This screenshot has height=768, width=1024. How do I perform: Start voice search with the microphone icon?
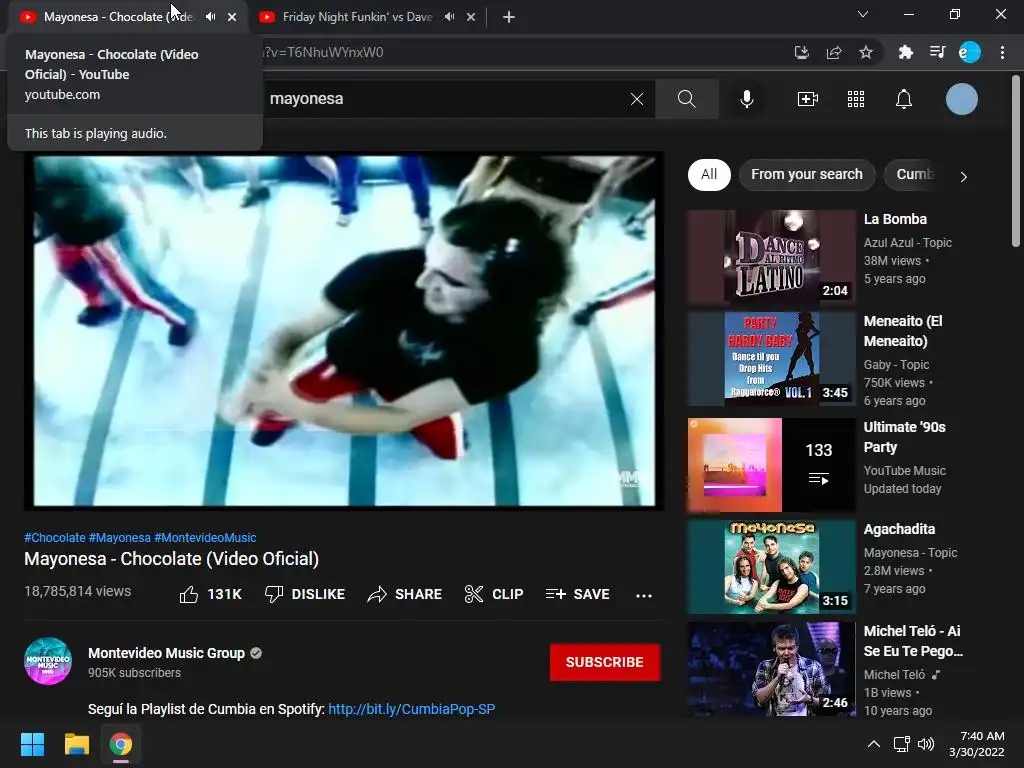746,99
